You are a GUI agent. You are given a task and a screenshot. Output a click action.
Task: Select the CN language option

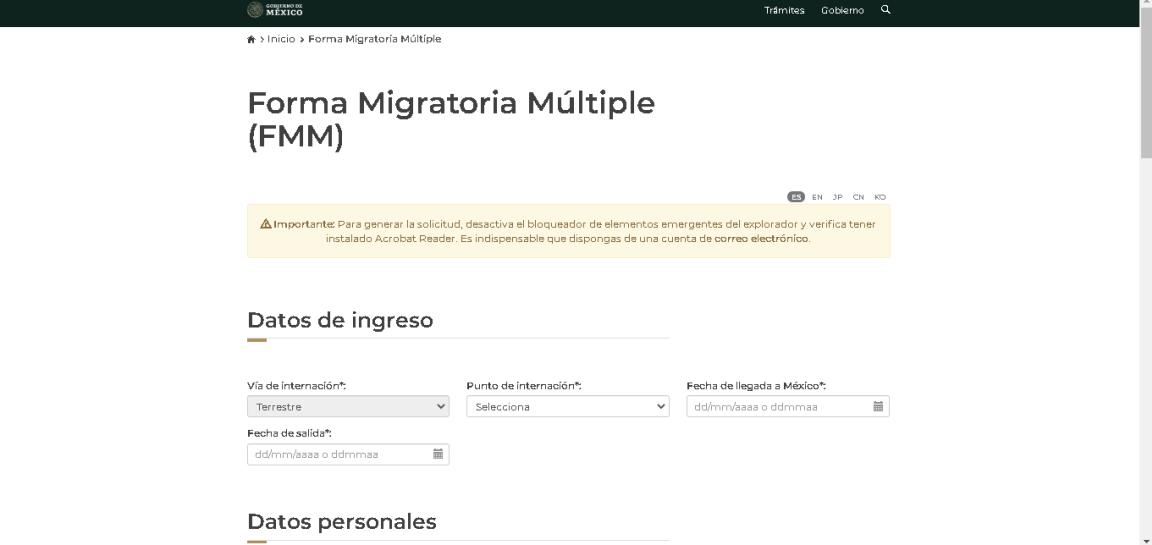859,197
